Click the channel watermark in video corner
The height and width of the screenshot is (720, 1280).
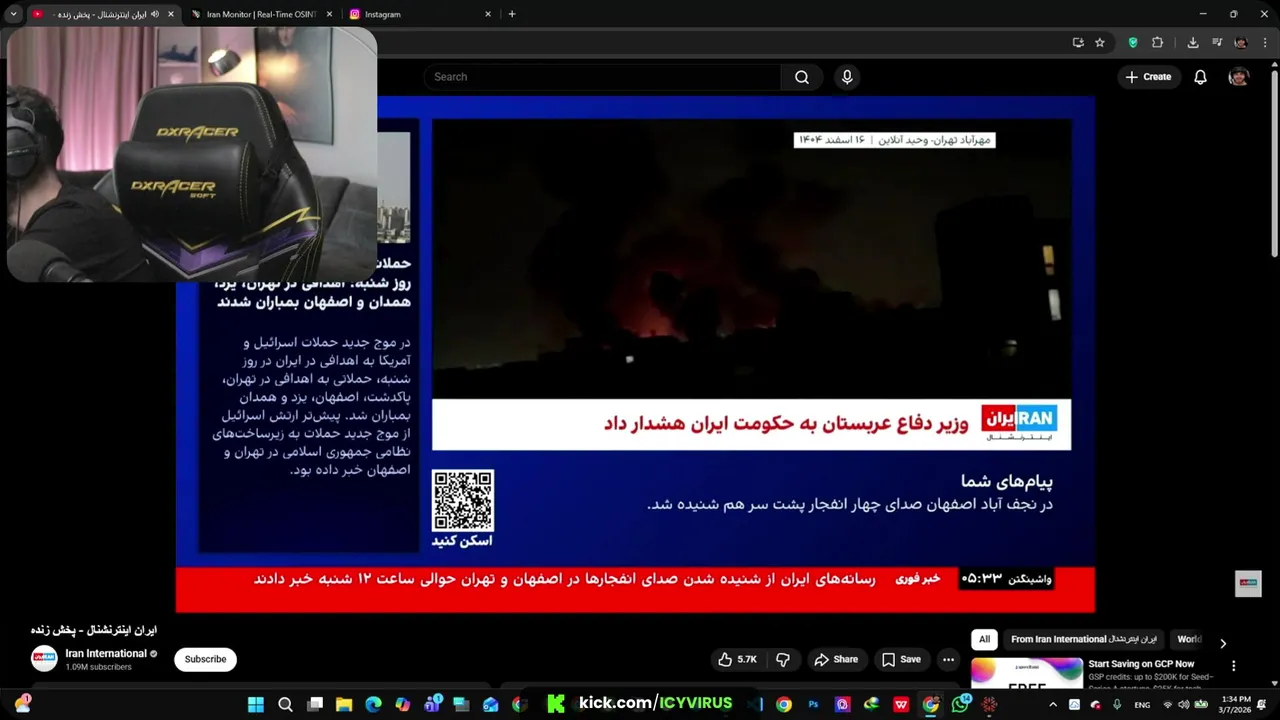(x=1248, y=583)
